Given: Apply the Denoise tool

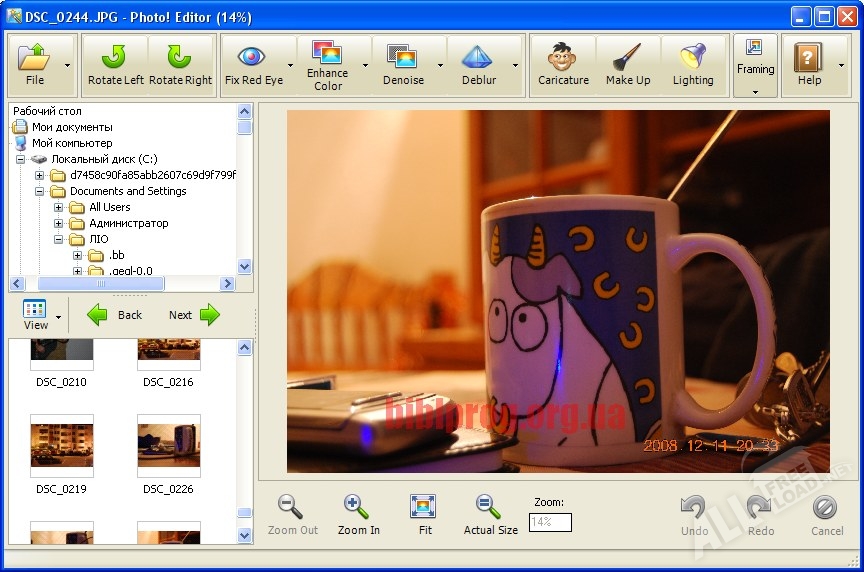Looking at the screenshot, I should pos(403,65).
